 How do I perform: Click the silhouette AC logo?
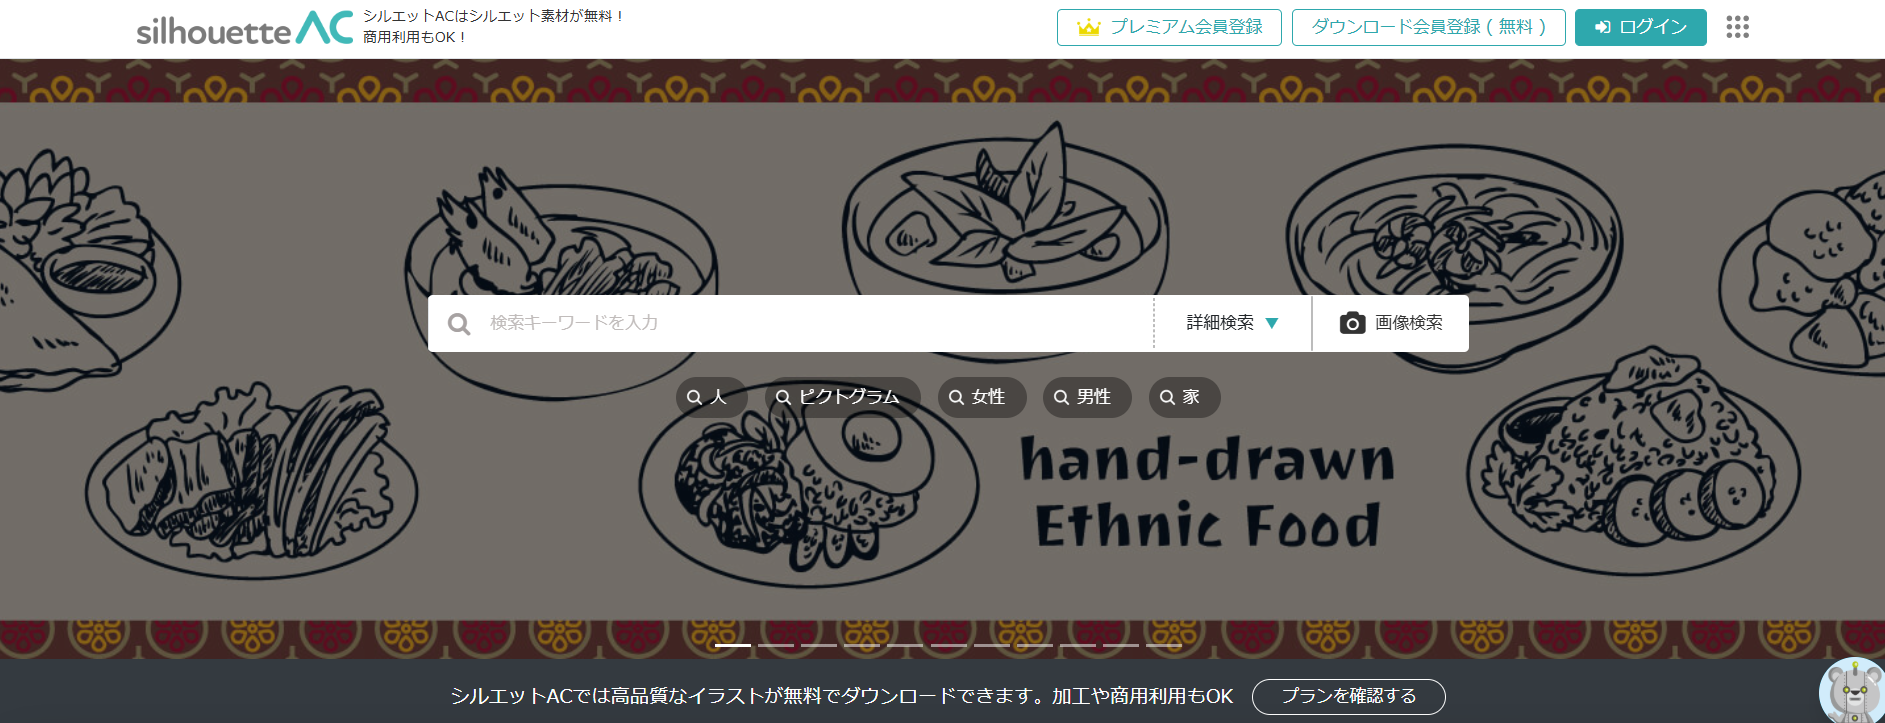(245, 28)
